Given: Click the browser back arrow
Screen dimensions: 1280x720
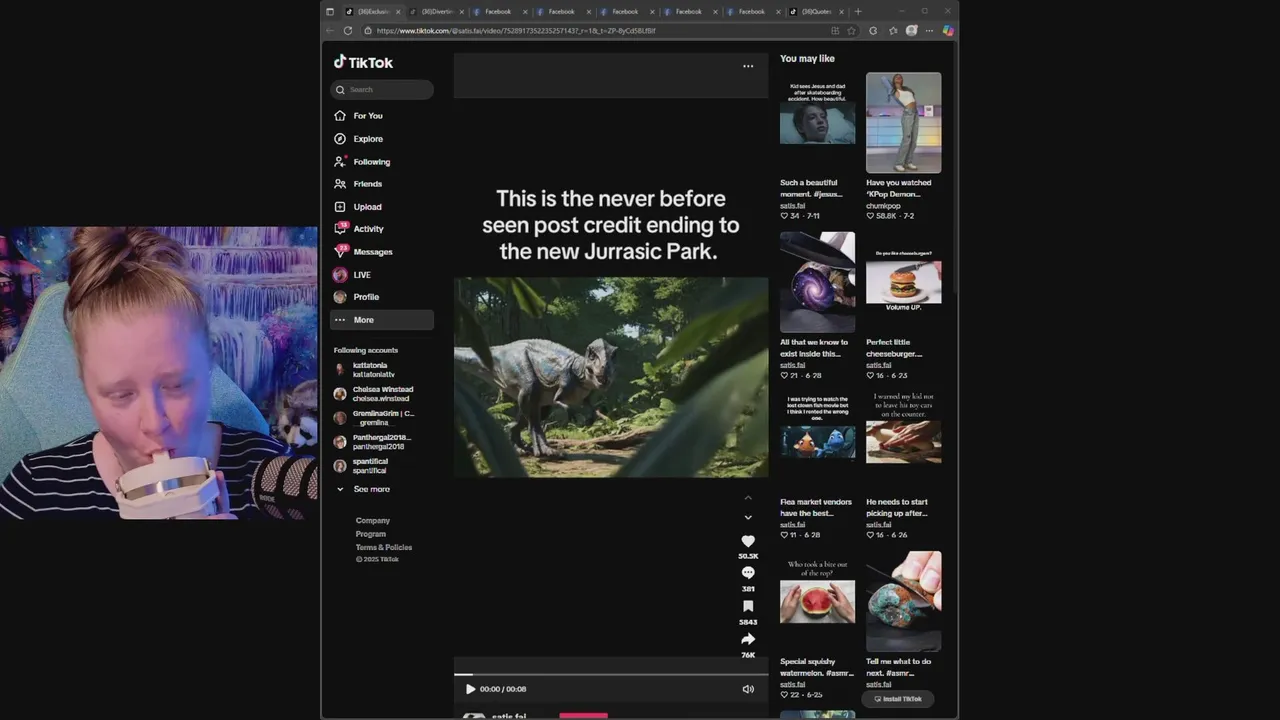Looking at the screenshot, I should pyautogui.click(x=330, y=31).
